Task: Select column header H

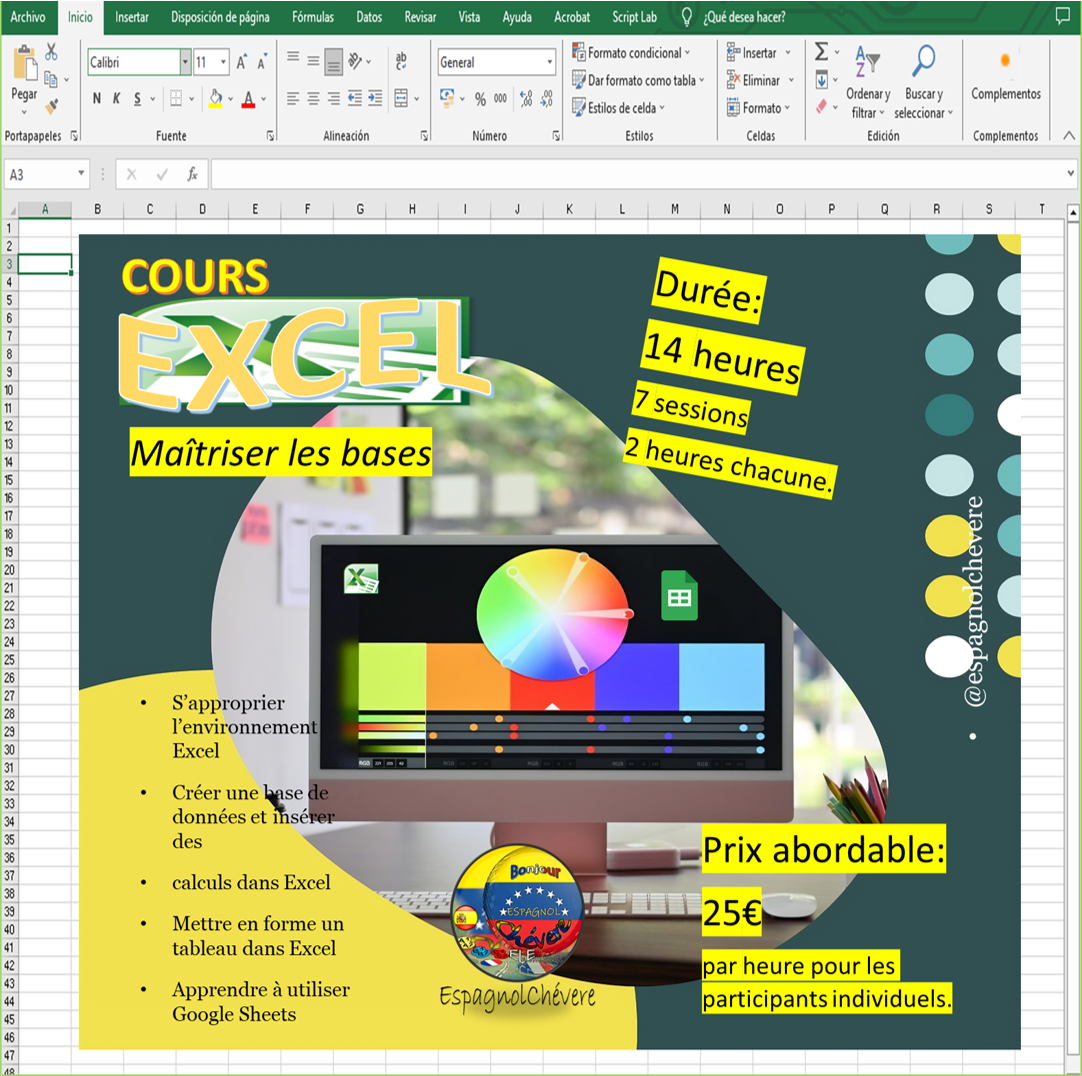Action: (412, 209)
